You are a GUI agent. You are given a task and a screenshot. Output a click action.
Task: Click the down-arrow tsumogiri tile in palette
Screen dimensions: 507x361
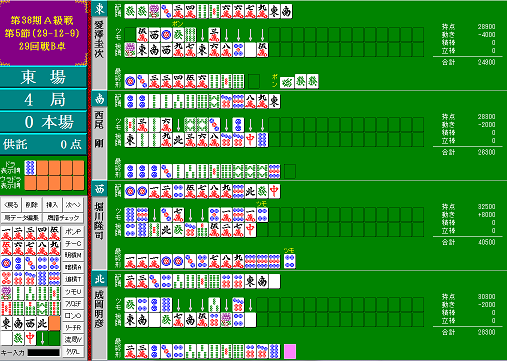point(43,338)
